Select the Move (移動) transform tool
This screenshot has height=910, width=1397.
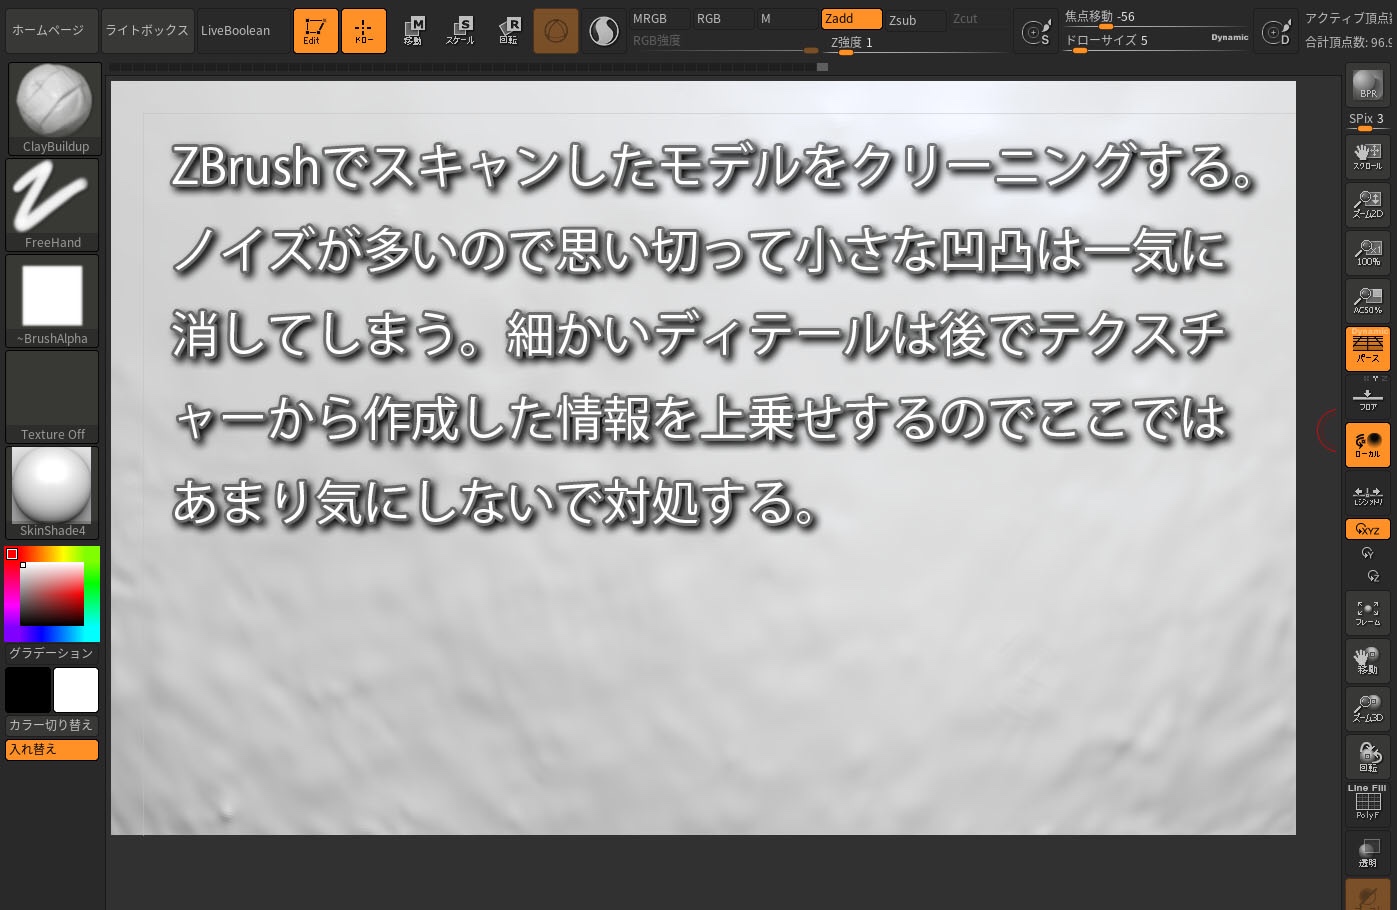[x=413, y=31]
